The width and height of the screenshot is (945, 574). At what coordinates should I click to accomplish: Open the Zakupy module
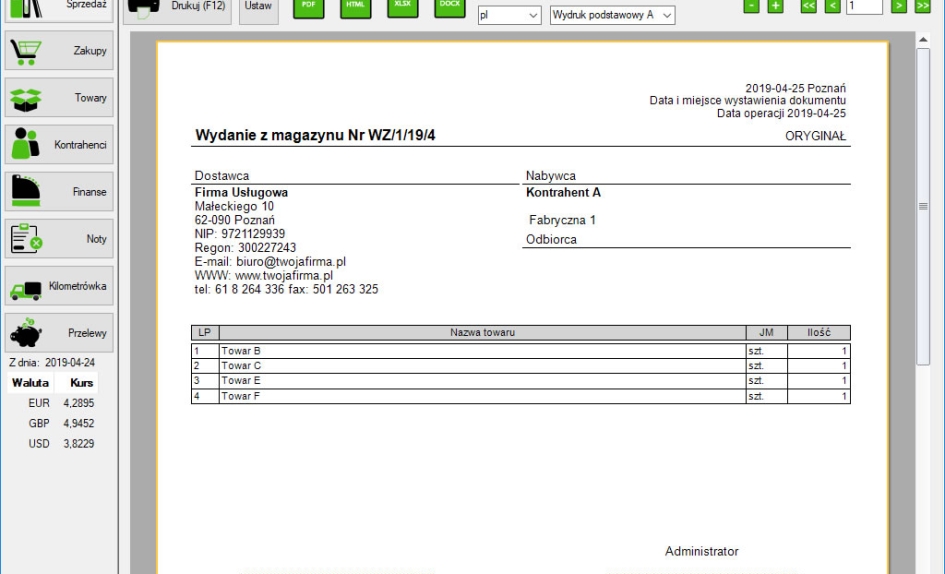tap(59, 51)
